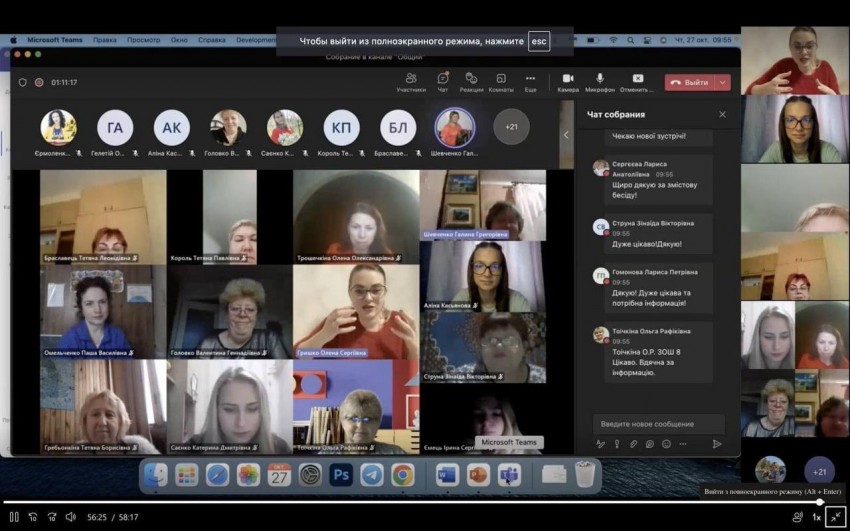Seek on the video progress bar
The image size is (850, 531).
pos(425,502)
